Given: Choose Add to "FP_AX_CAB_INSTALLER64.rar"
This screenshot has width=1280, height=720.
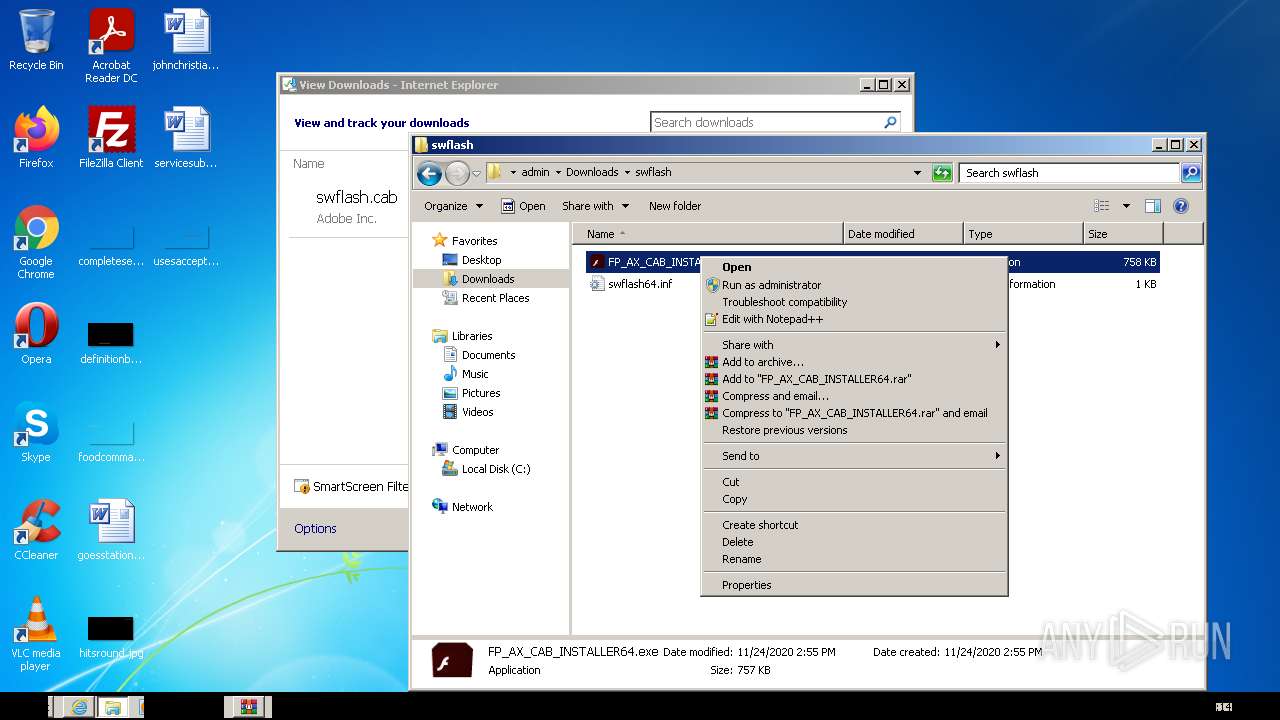Looking at the screenshot, I should [x=854, y=379].
